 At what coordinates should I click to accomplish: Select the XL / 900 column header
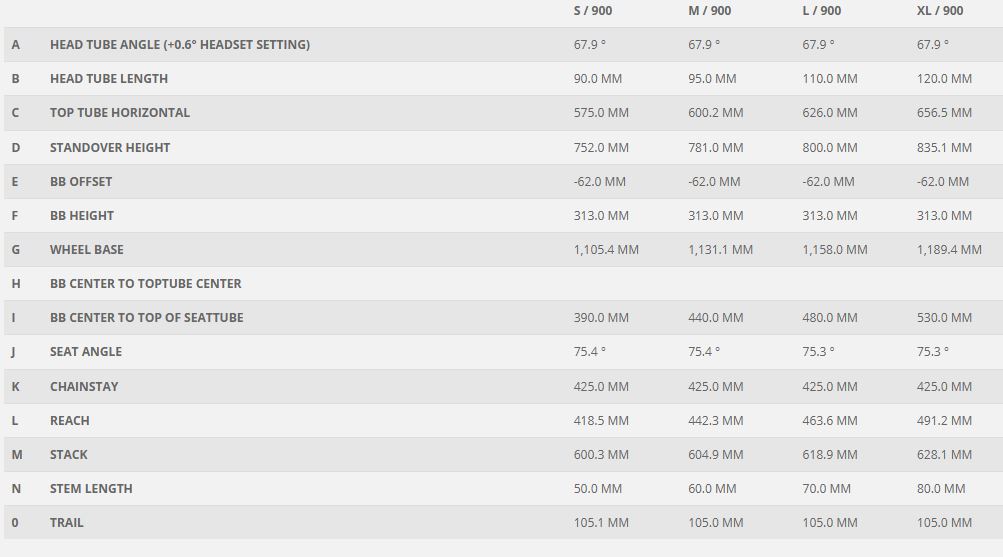(940, 11)
